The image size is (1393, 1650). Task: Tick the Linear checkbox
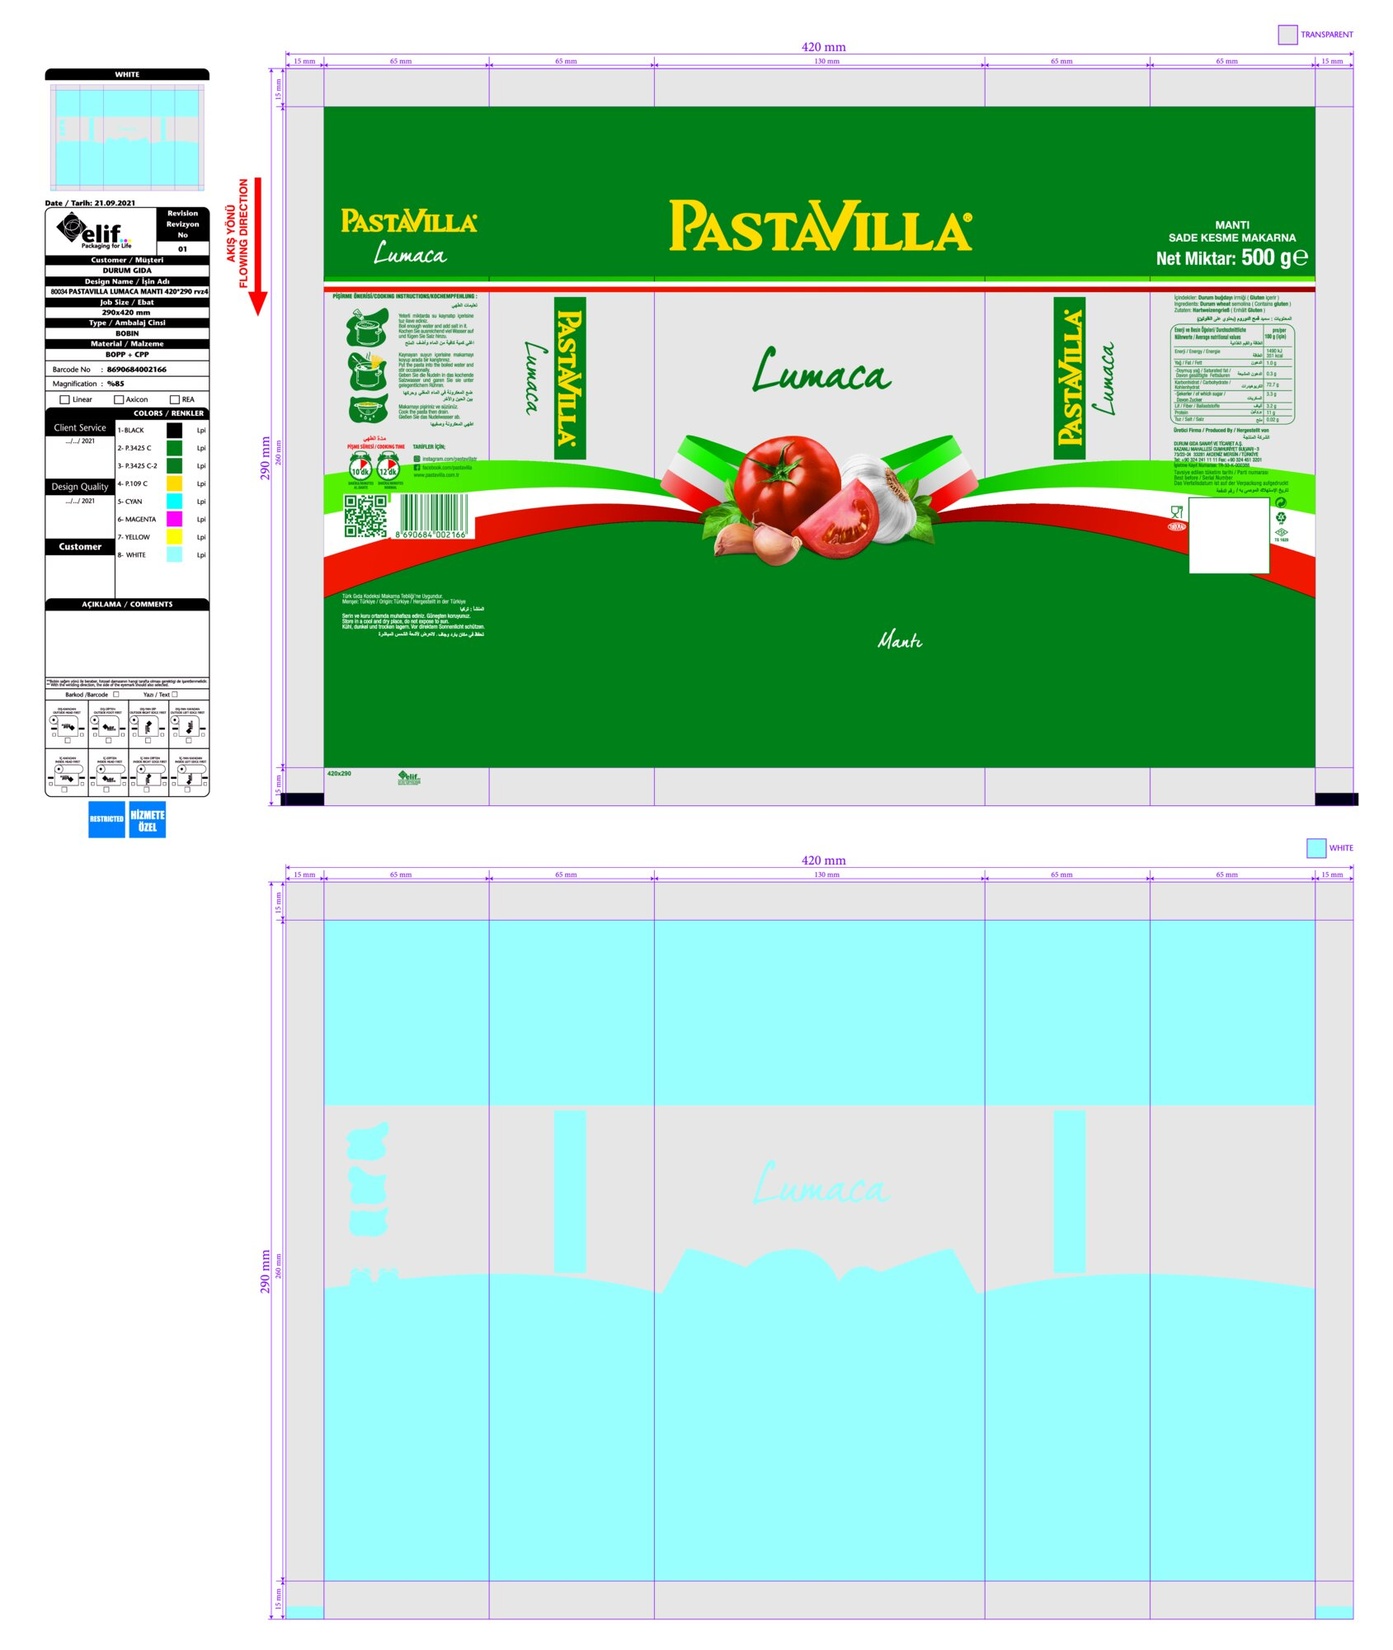pos(65,399)
